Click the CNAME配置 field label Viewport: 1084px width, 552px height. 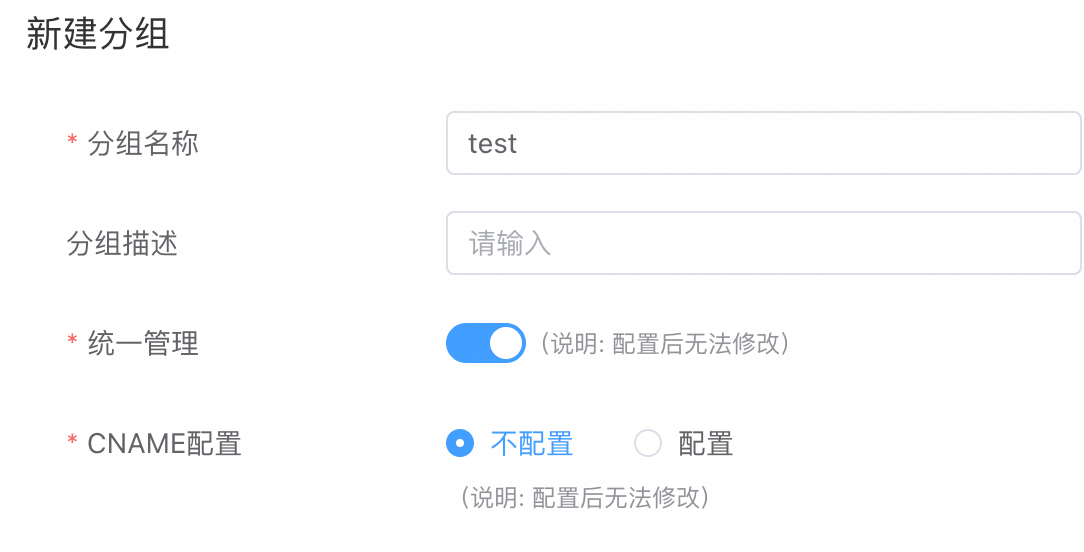(165, 443)
